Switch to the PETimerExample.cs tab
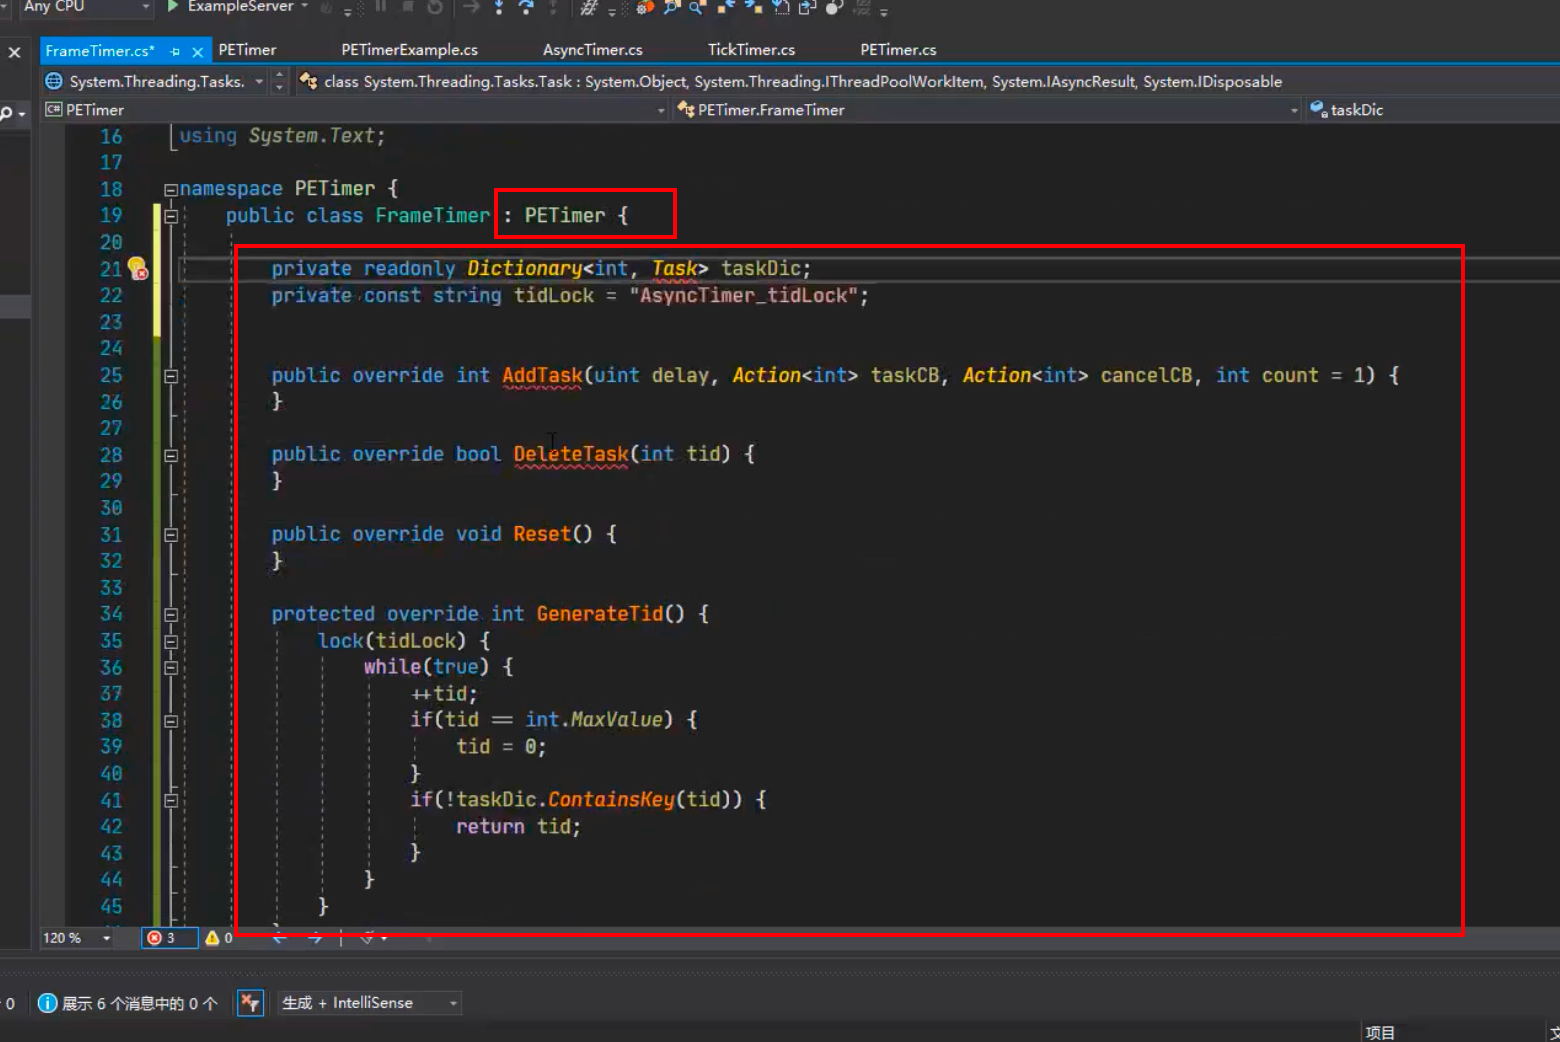The height and width of the screenshot is (1042, 1560). [409, 50]
